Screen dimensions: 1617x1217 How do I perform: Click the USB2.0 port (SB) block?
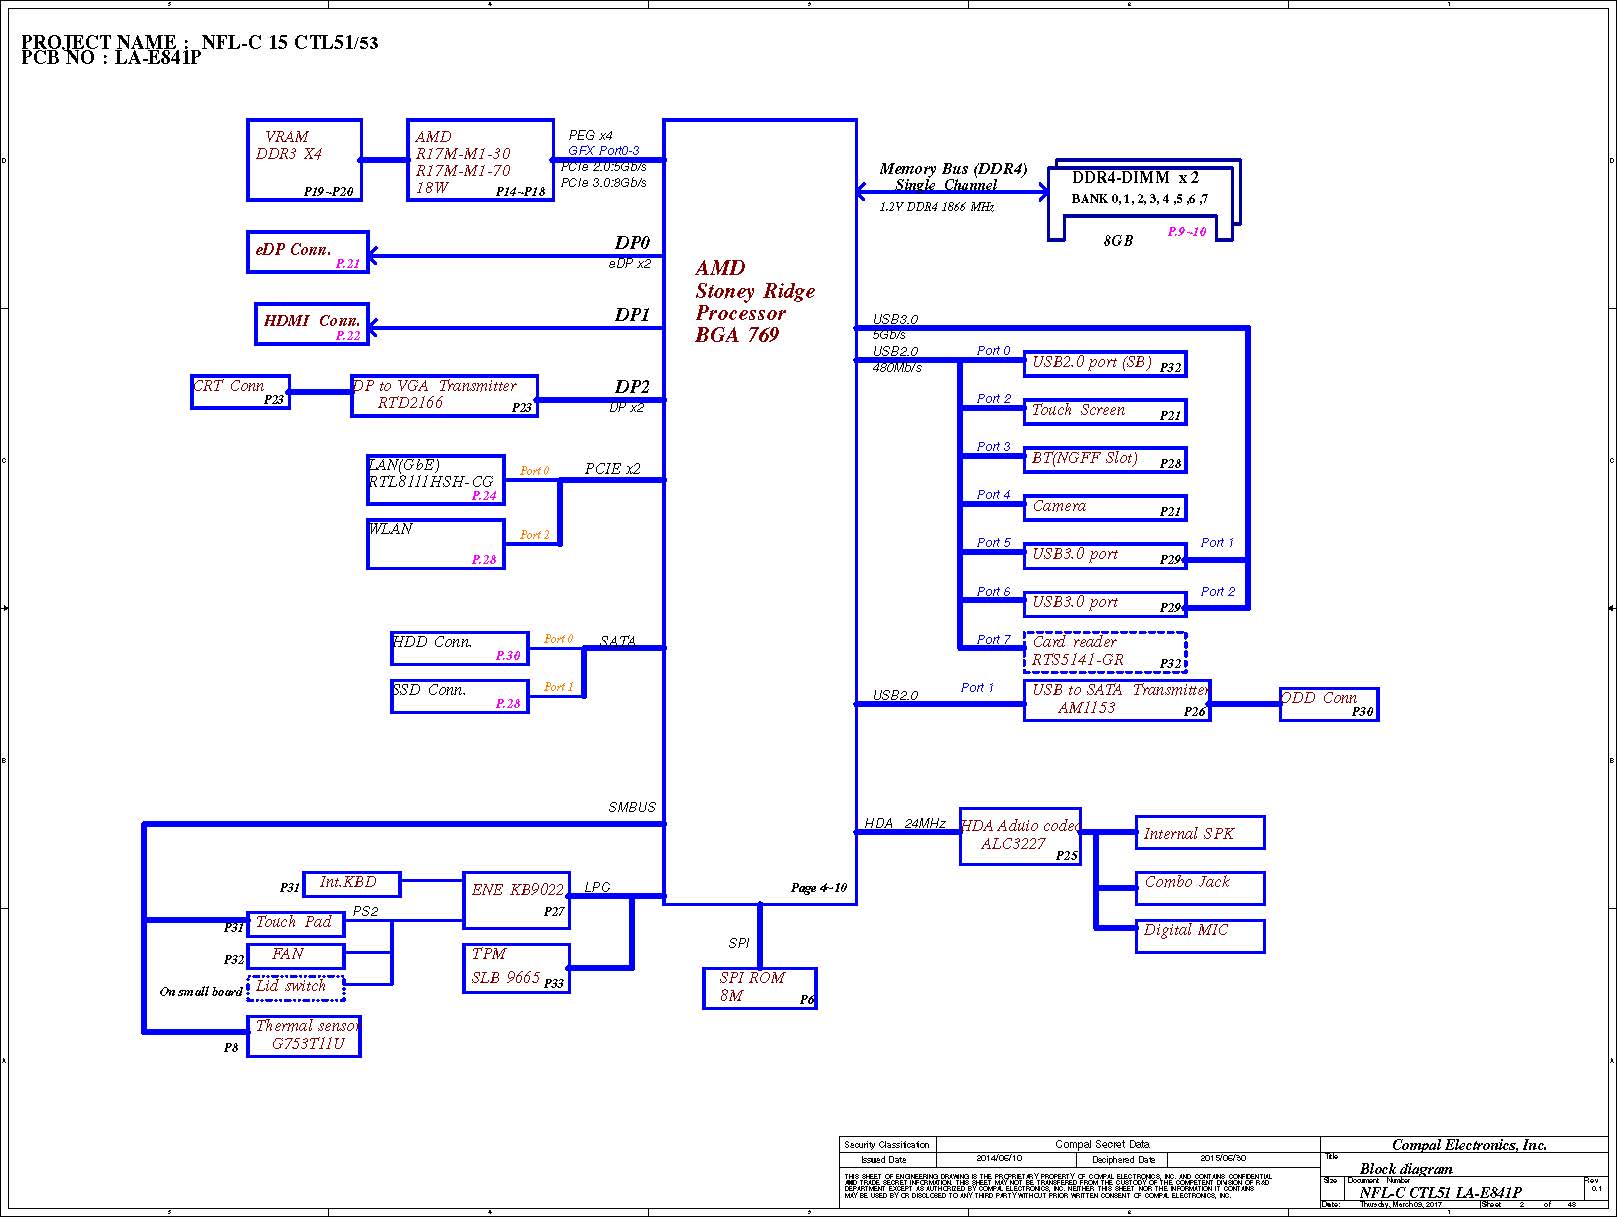[1105, 364]
